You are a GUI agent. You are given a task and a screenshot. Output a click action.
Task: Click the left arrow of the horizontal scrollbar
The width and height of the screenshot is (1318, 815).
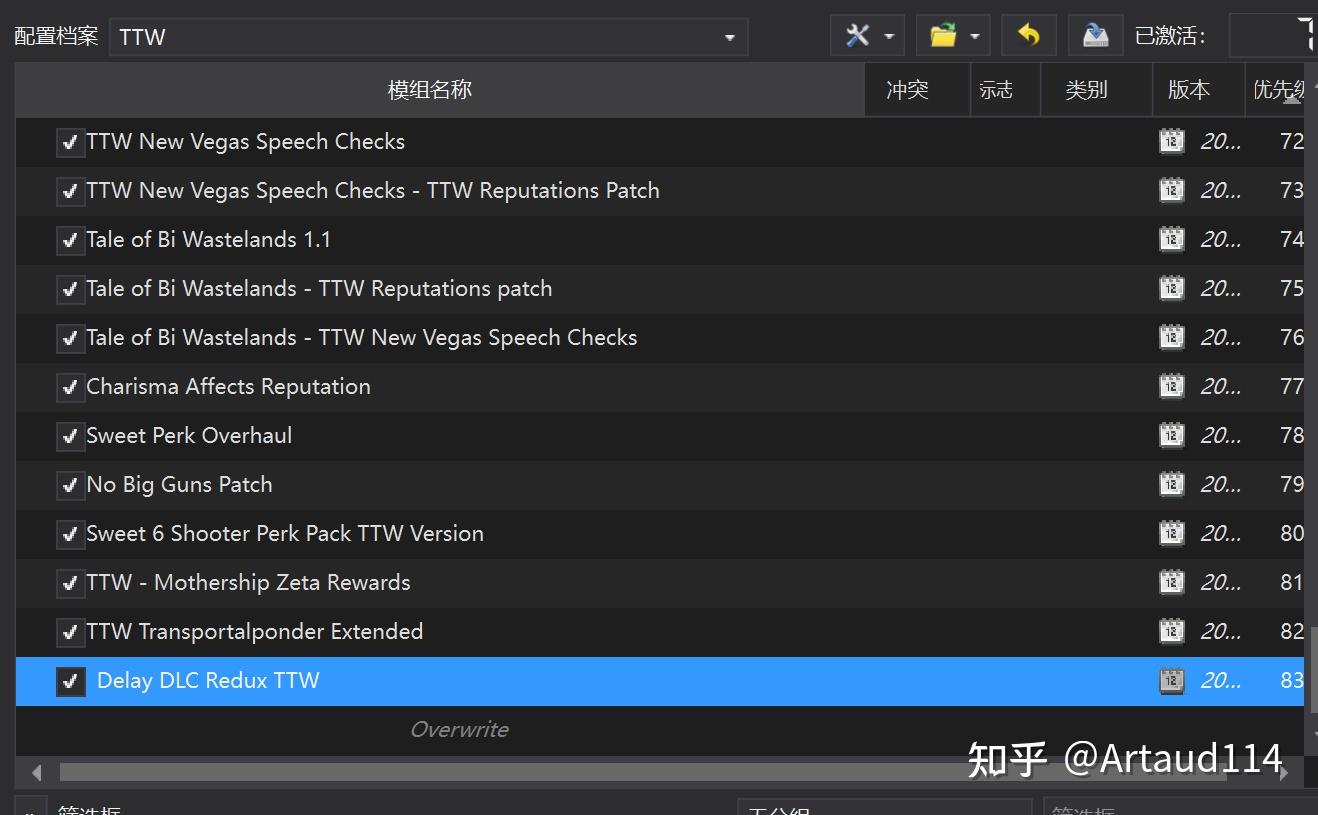(x=36, y=772)
